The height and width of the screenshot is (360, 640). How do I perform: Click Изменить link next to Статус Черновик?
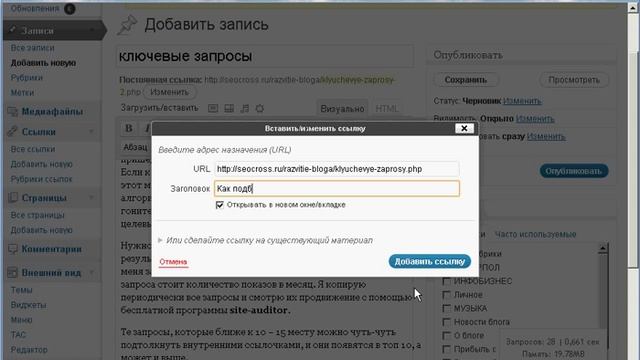(x=522, y=101)
